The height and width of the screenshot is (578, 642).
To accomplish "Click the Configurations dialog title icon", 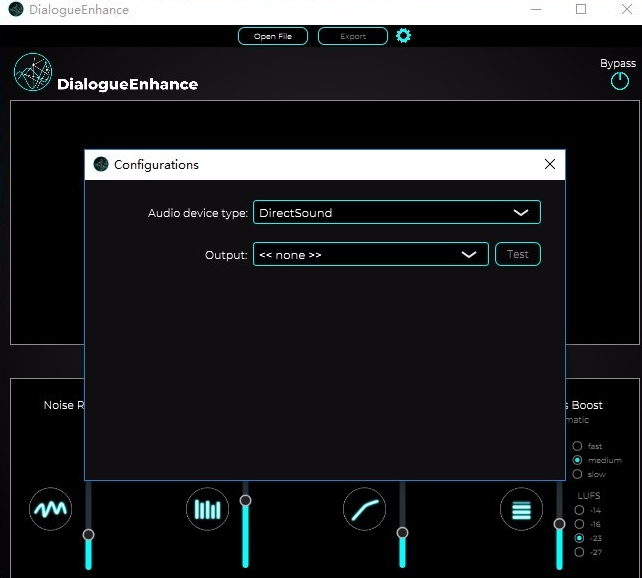I will [x=101, y=164].
